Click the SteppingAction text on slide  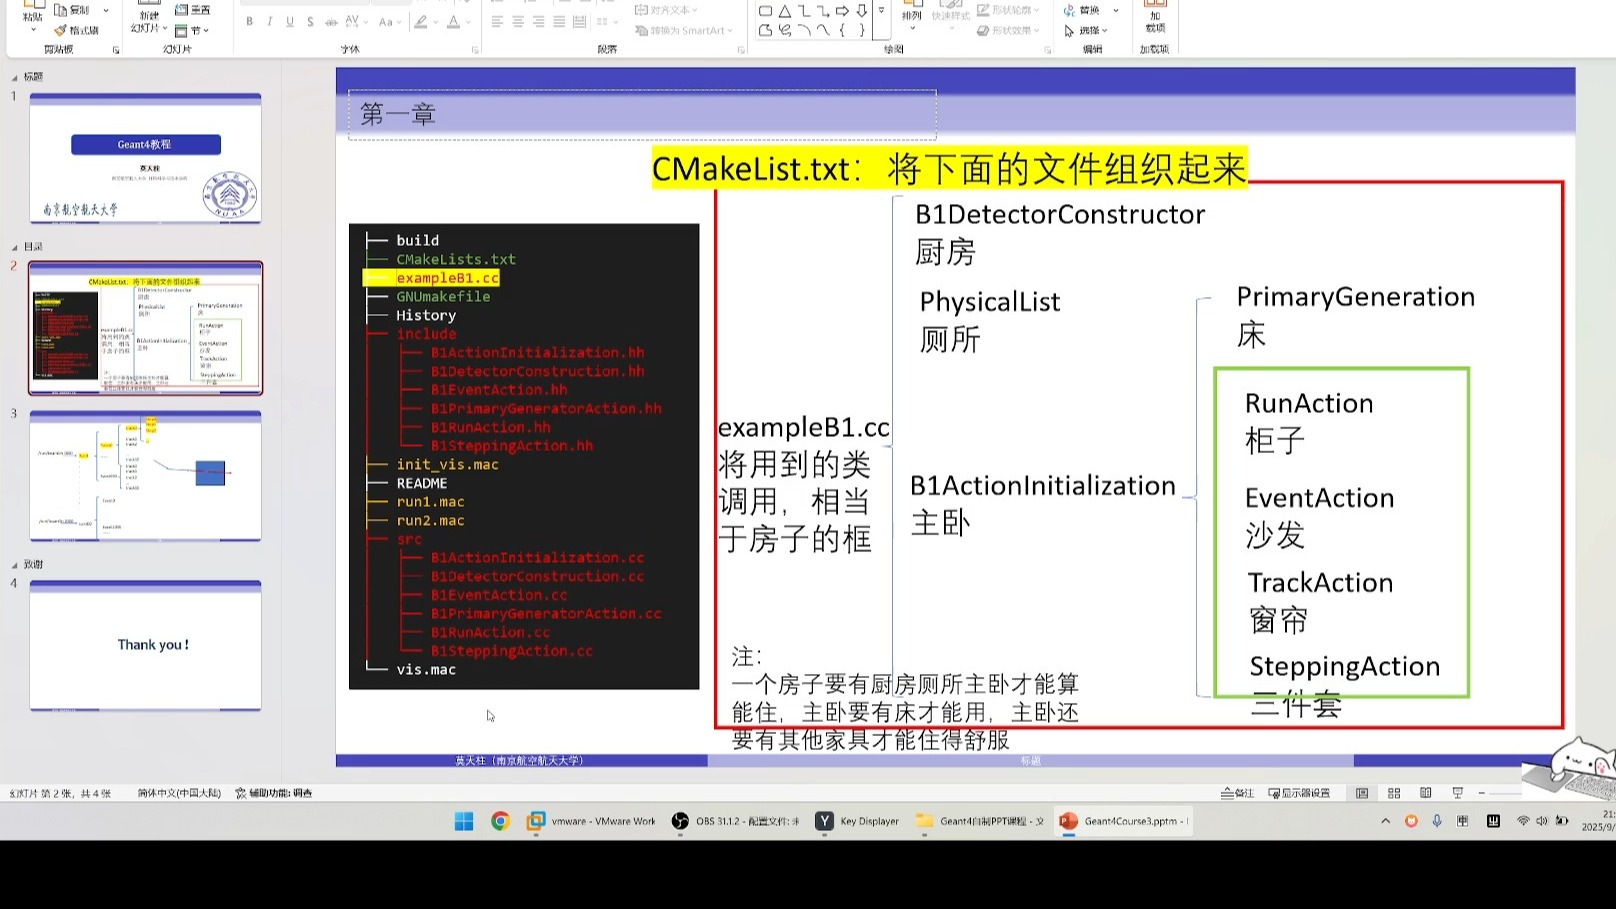[x=1345, y=667]
